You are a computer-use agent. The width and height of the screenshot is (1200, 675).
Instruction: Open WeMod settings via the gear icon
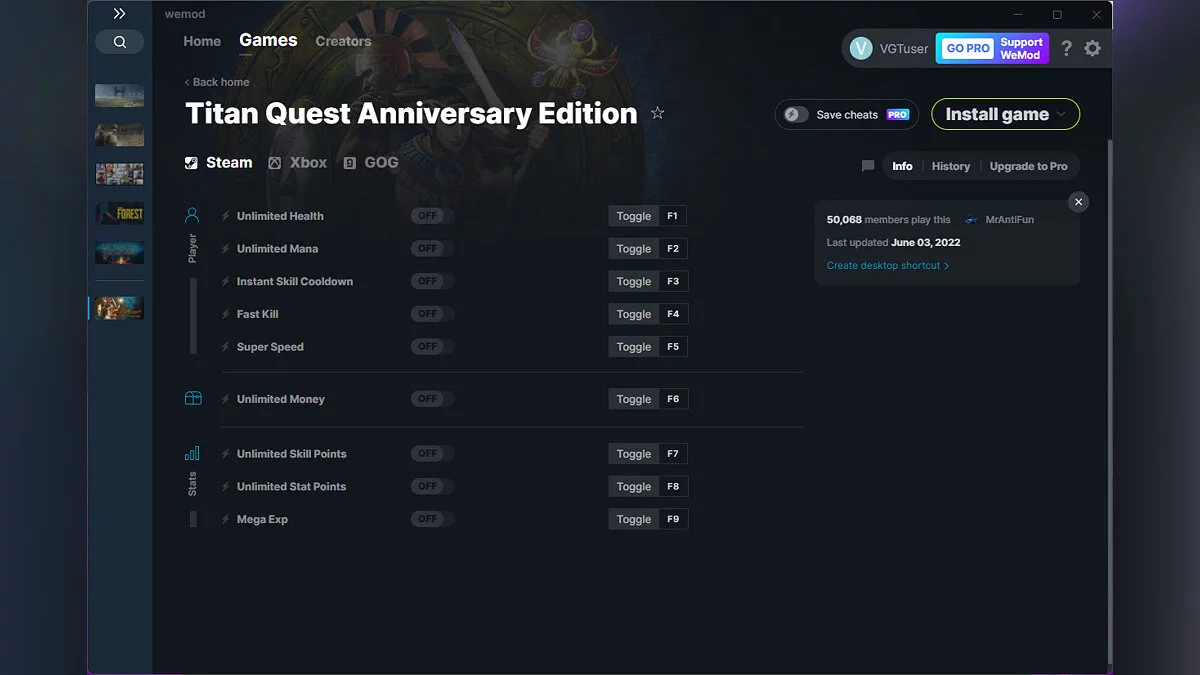(1092, 47)
